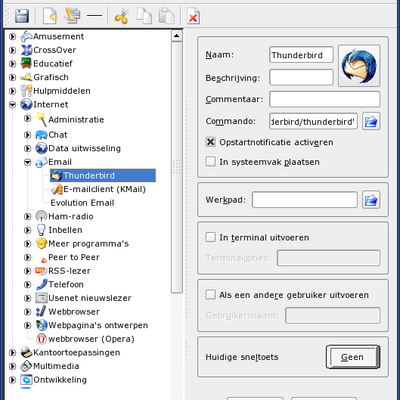Click the Werkpad input field
The width and height of the screenshot is (400, 400).
[x=305, y=200]
